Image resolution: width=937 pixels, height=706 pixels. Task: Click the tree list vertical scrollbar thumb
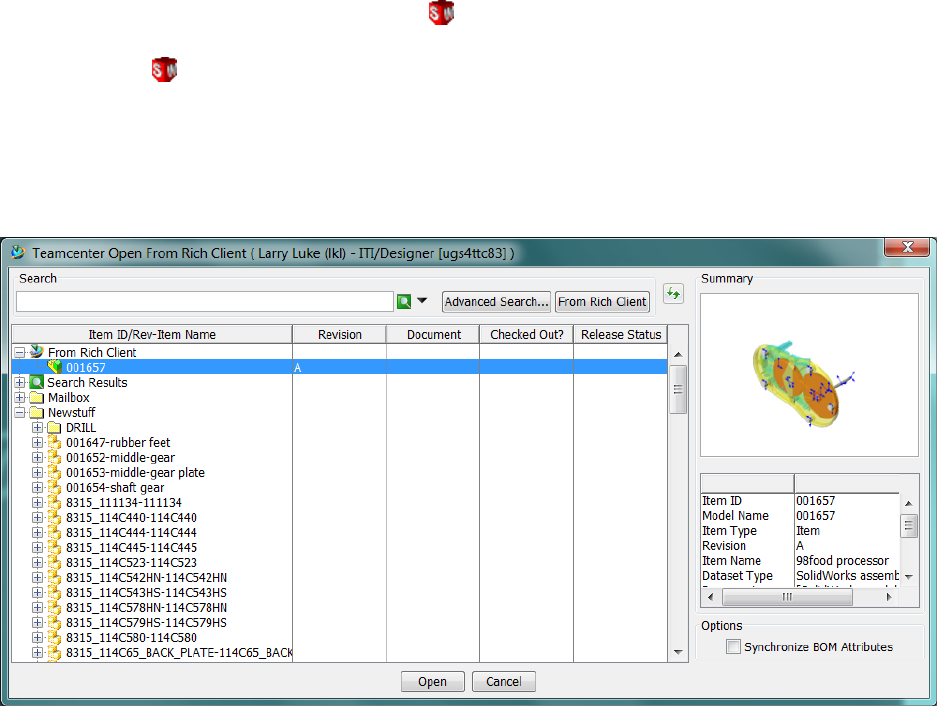click(x=678, y=390)
